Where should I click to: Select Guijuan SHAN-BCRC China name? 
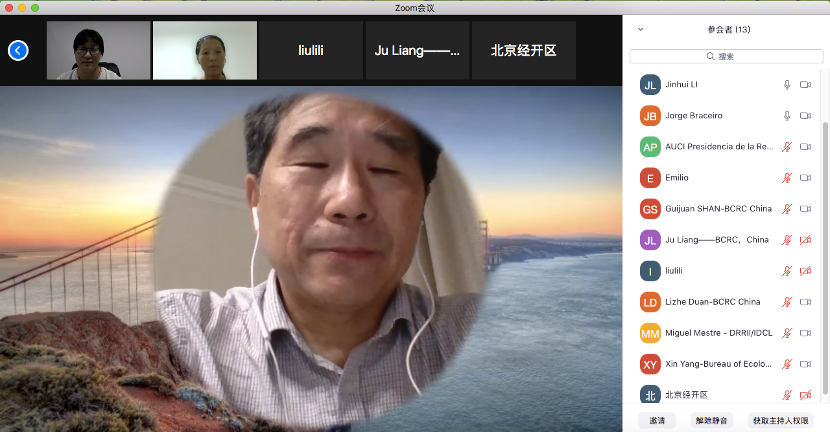coord(718,209)
